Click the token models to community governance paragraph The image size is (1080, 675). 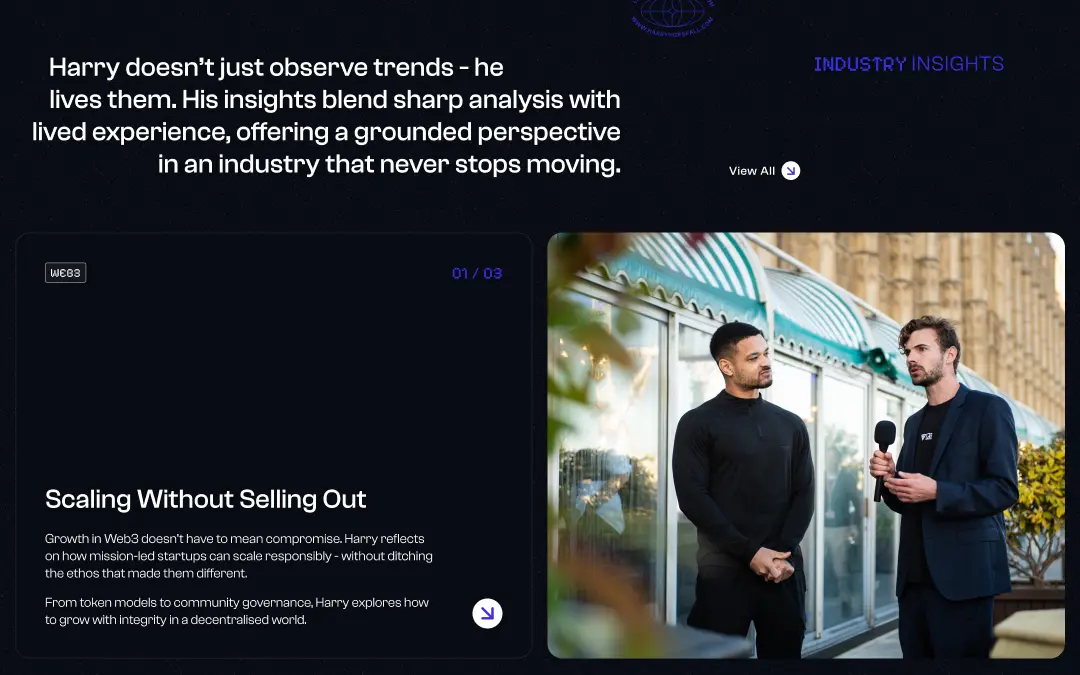(x=237, y=611)
